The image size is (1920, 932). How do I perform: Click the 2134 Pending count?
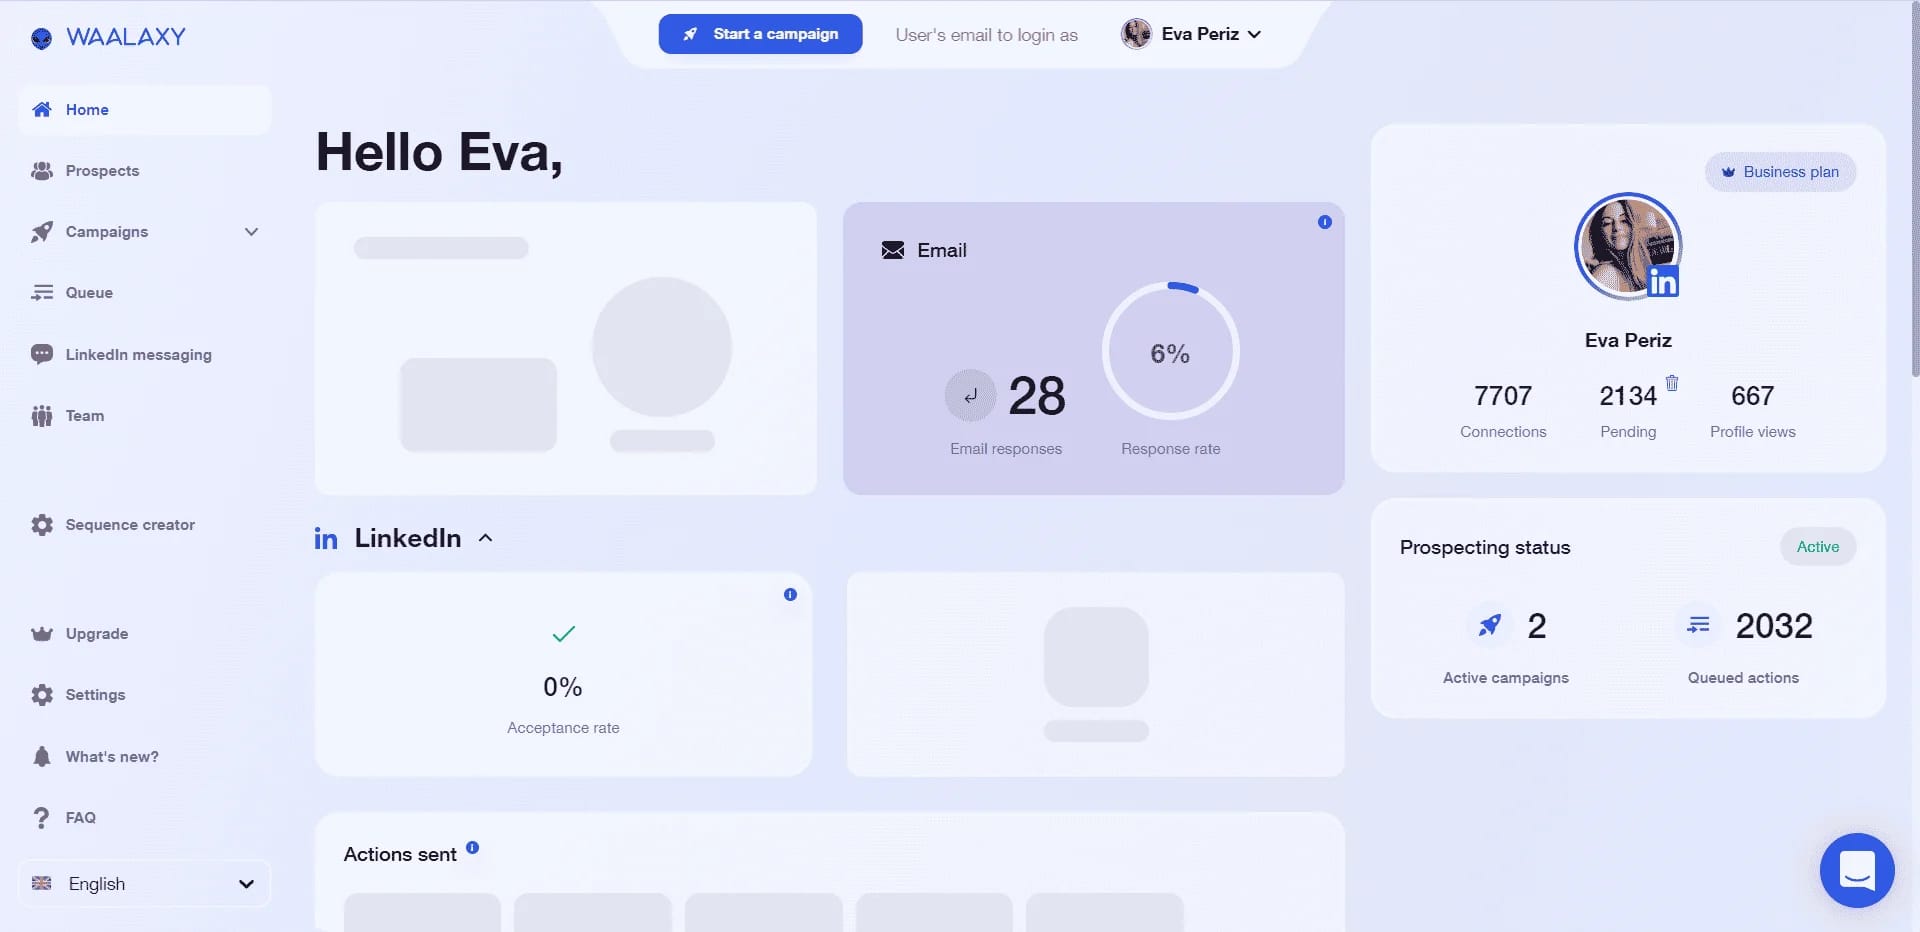tap(1628, 396)
